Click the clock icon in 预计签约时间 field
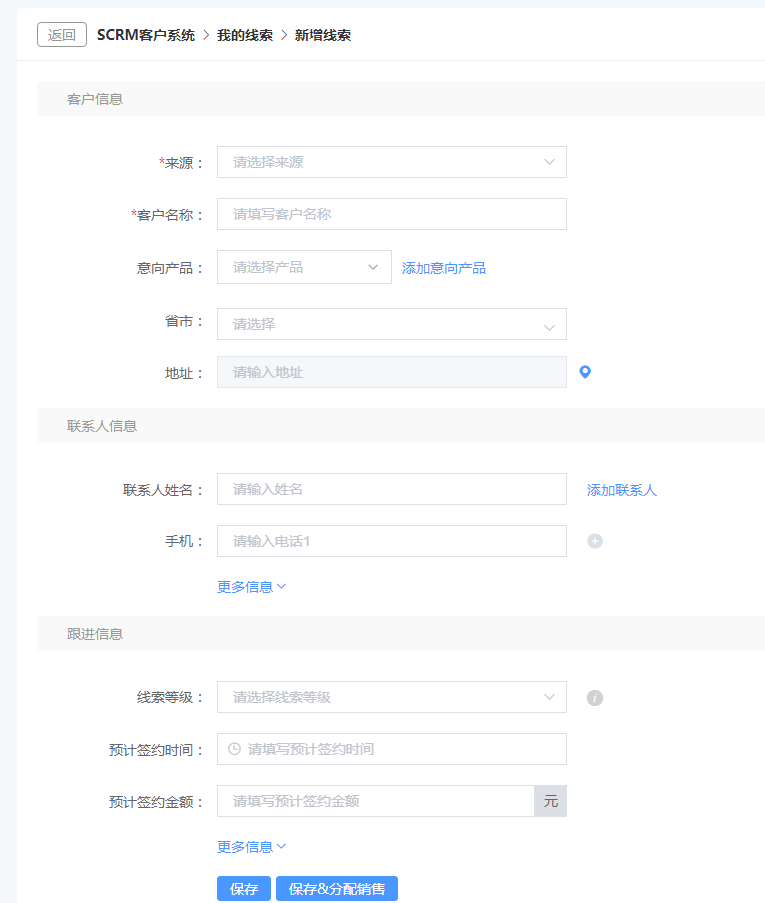The width and height of the screenshot is (765, 903). coord(234,749)
